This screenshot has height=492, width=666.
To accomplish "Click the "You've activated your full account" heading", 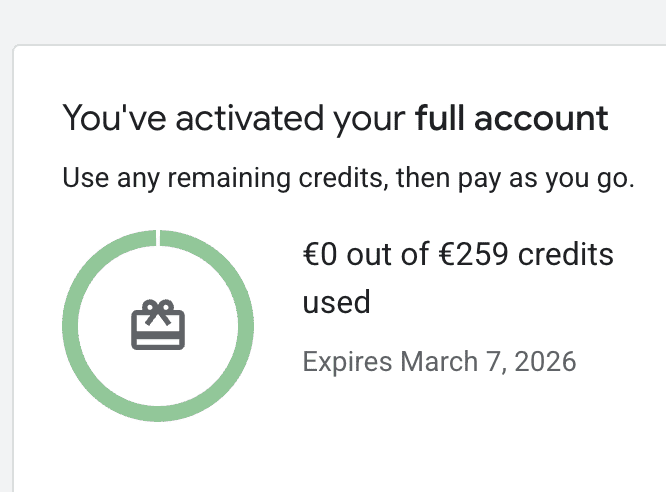I will click(x=335, y=119).
